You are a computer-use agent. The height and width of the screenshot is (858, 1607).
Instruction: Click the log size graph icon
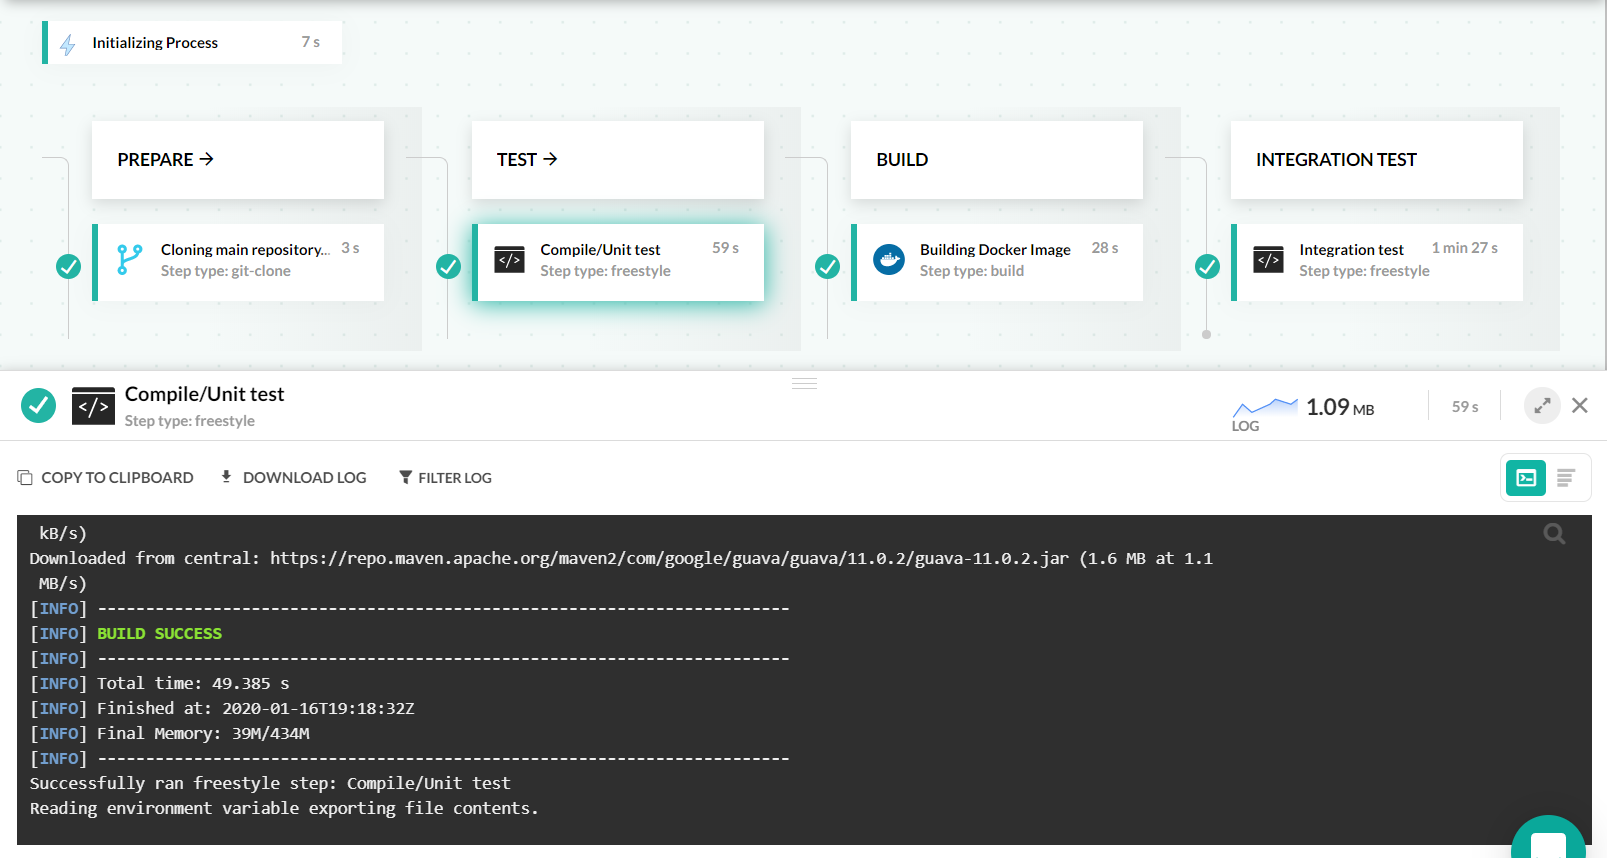[x=1264, y=407]
